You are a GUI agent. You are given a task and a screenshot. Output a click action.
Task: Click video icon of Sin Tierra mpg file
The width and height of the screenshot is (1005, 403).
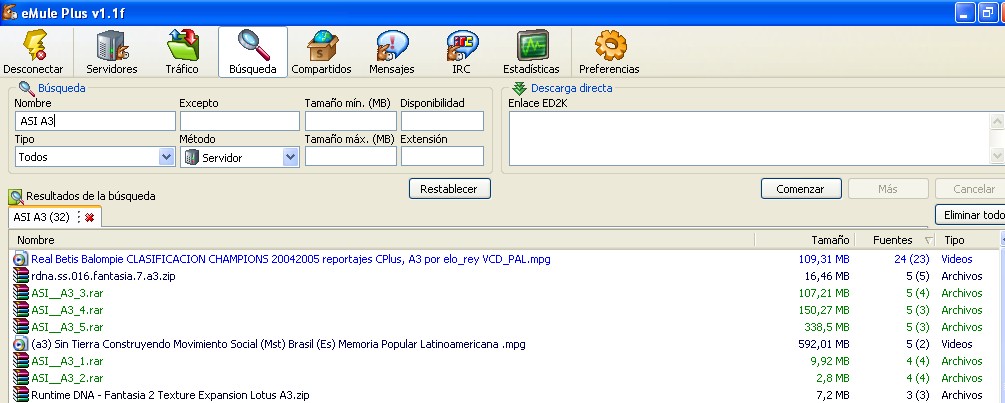(21, 344)
